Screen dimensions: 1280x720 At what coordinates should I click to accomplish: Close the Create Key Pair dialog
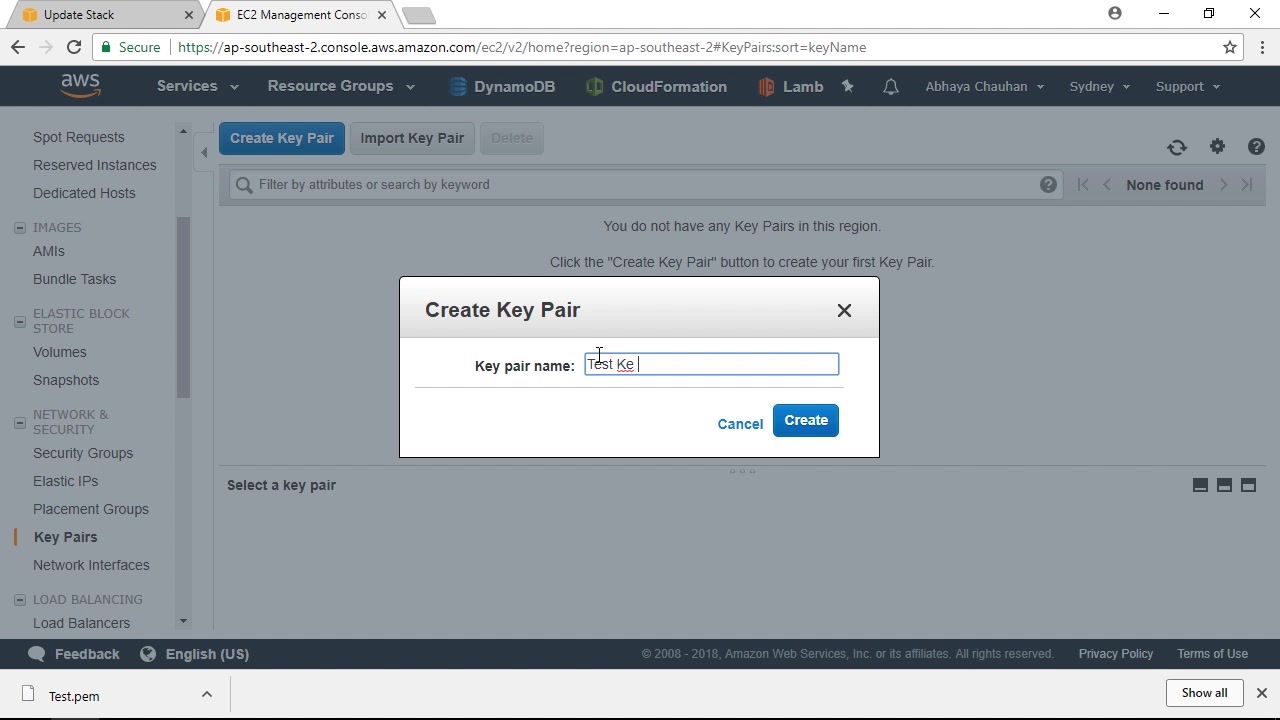(844, 310)
